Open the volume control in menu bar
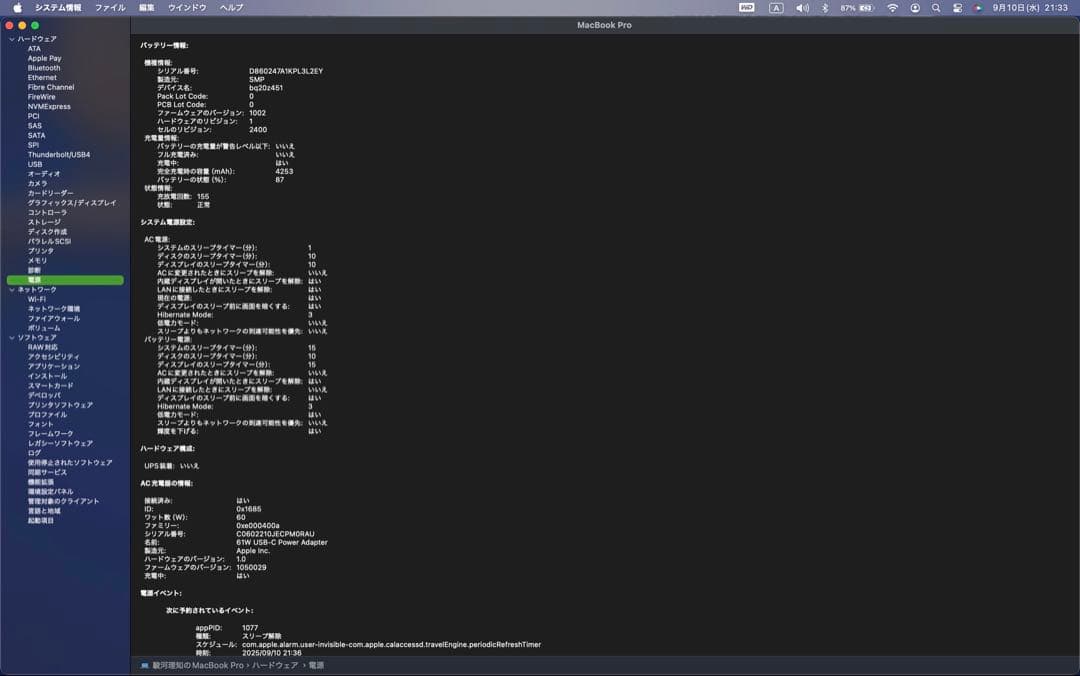The height and width of the screenshot is (676, 1080). tap(802, 7)
